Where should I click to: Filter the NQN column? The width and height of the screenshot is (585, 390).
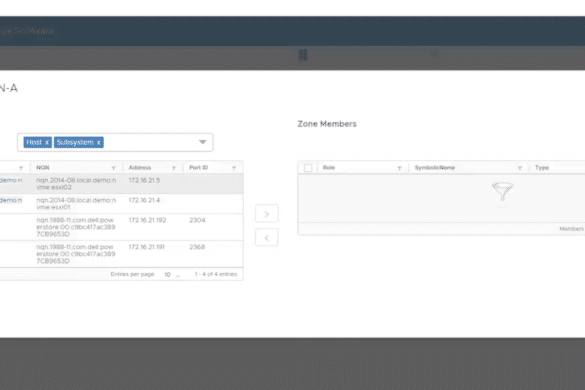pos(113,168)
